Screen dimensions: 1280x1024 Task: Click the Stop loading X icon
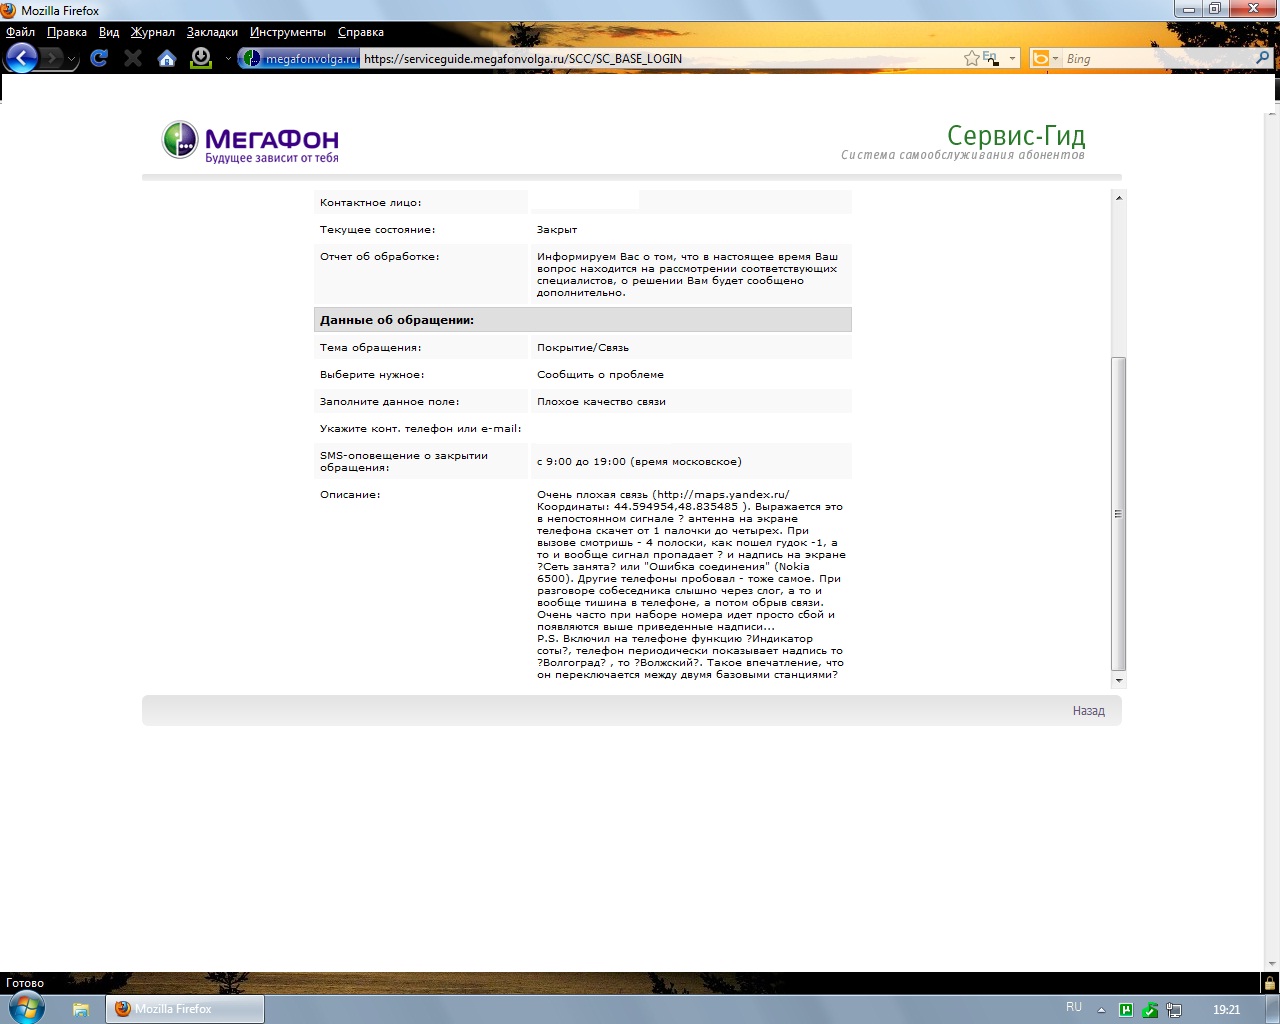[133, 58]
